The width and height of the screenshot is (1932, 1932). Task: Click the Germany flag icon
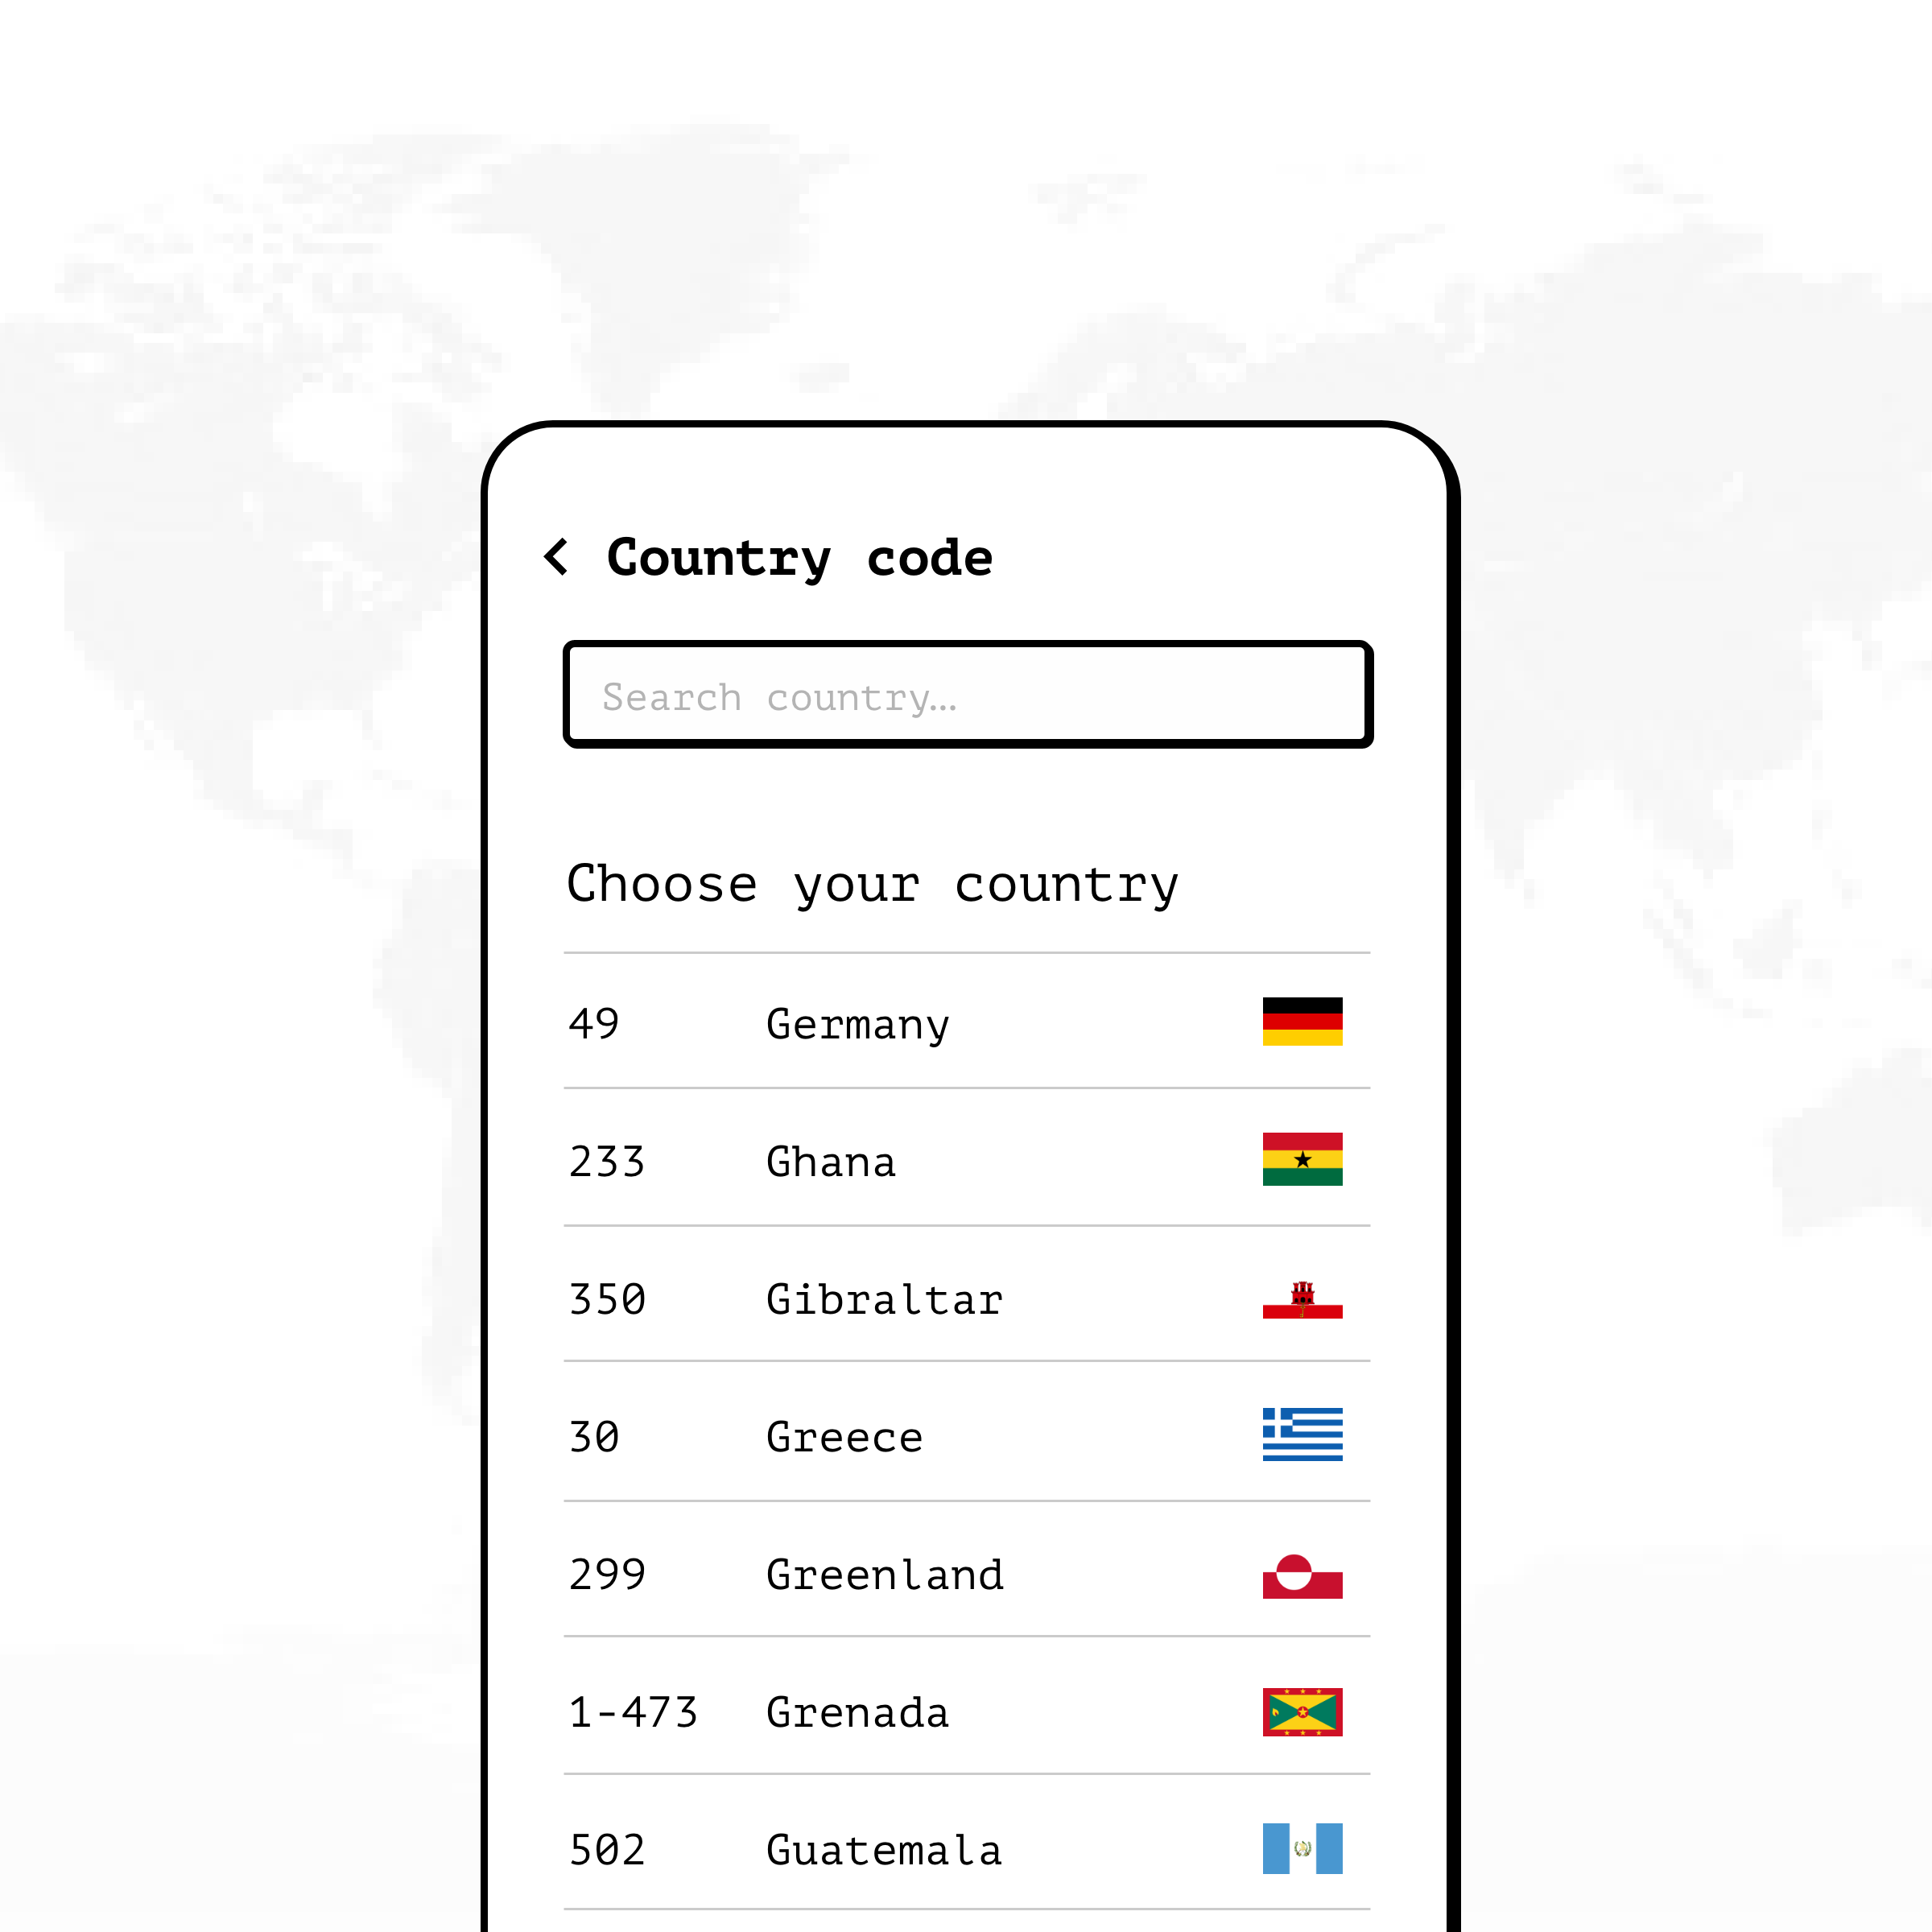[x=1302, y=1023]
